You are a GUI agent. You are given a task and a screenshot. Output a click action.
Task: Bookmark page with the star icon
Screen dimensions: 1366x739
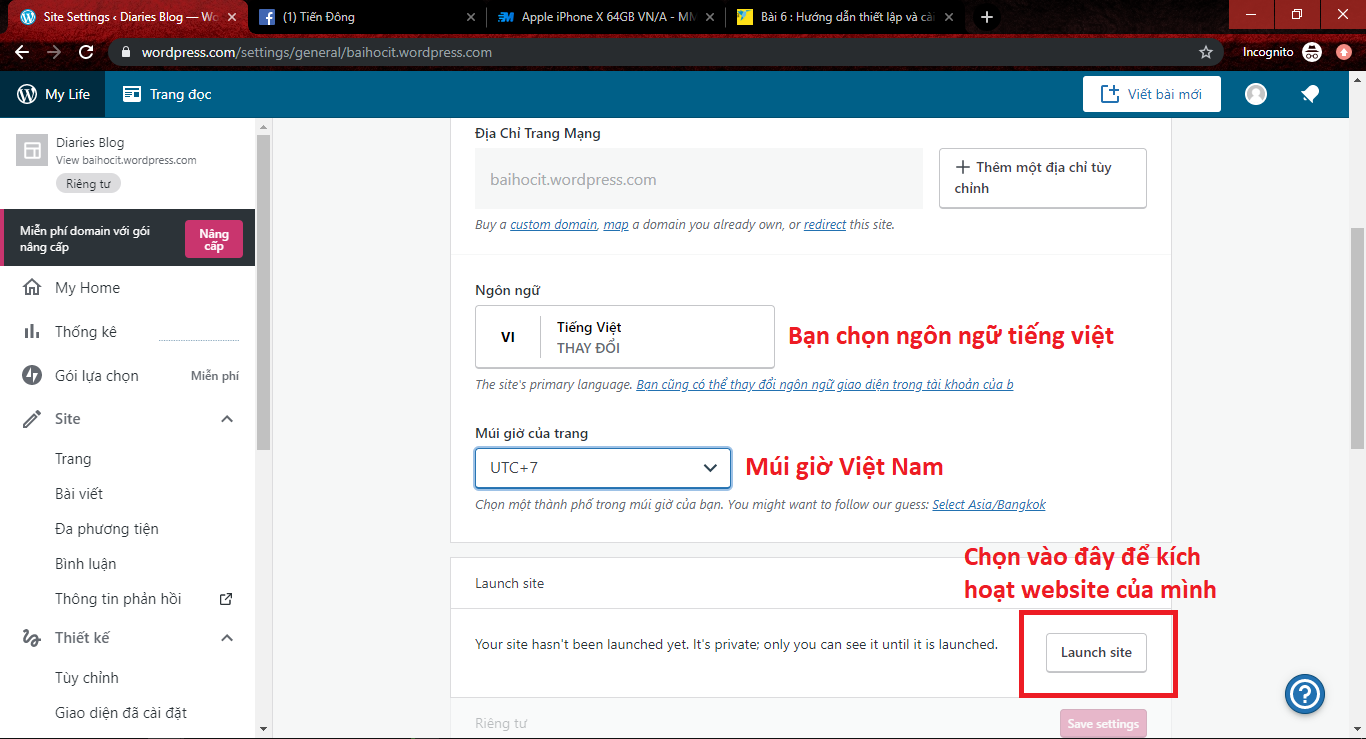[x=1206, y=52]
